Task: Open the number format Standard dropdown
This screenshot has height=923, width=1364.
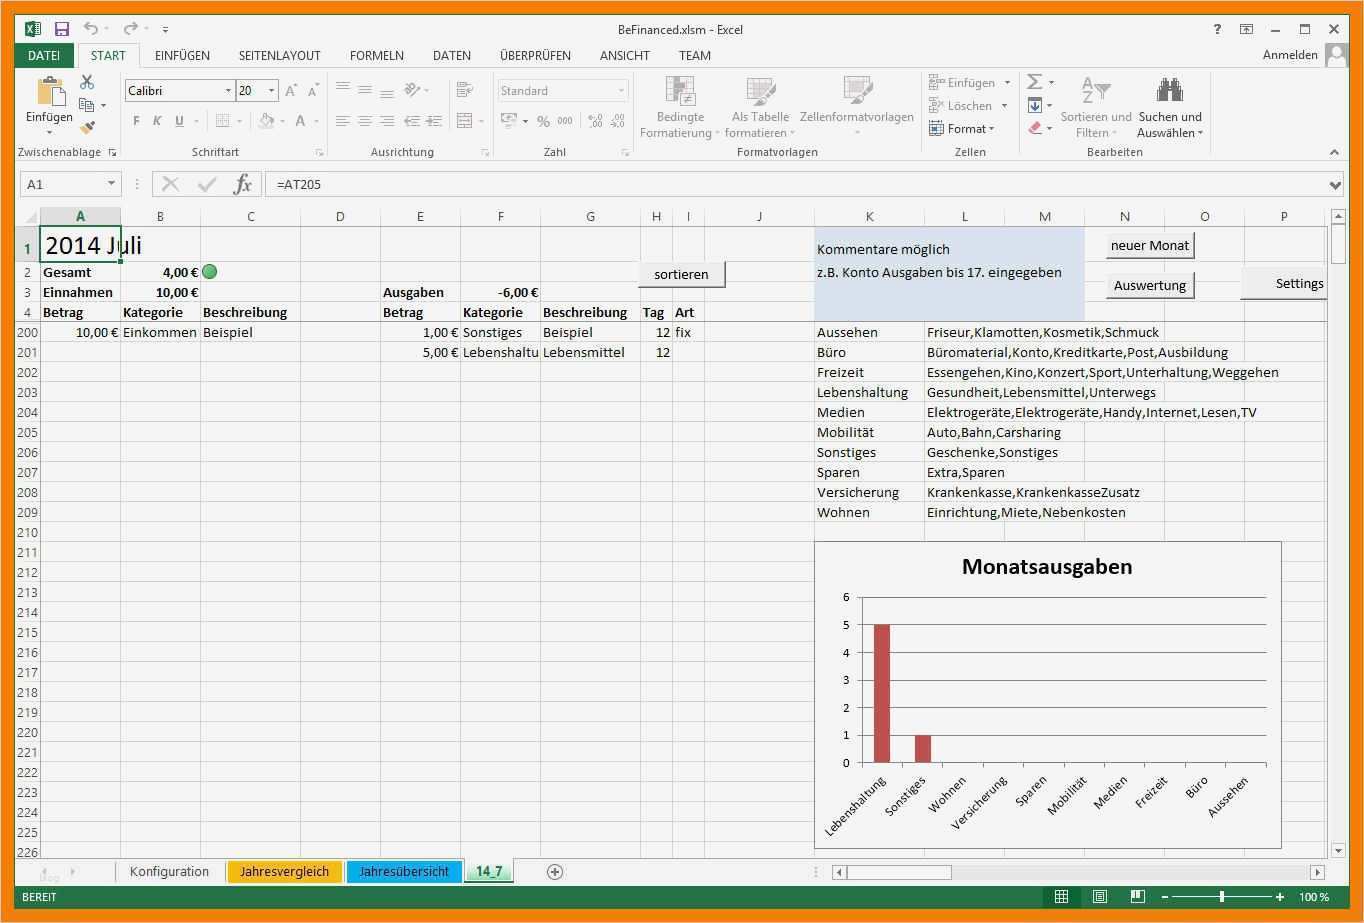Action: pyautogui.click(x=620, y=91)
